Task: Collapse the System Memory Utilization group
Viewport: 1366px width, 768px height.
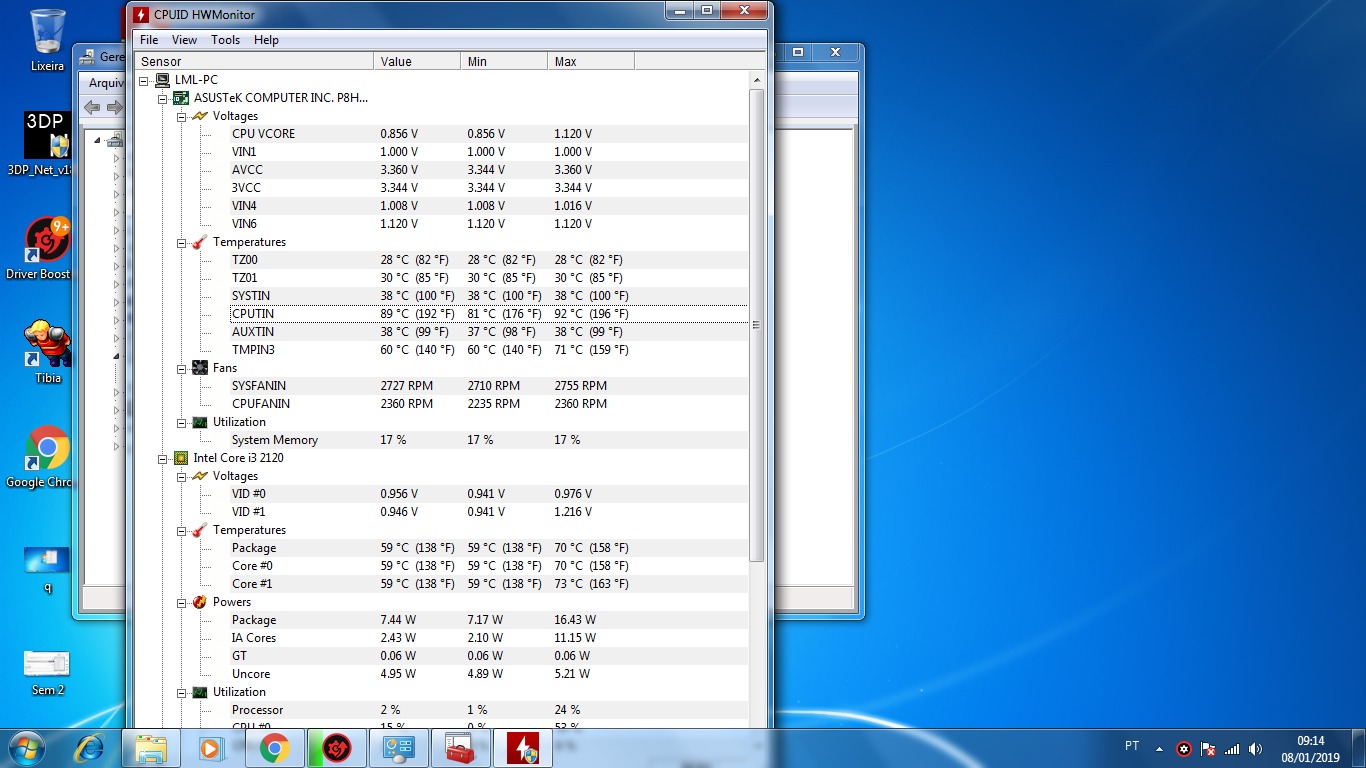Action: [182, 422]
